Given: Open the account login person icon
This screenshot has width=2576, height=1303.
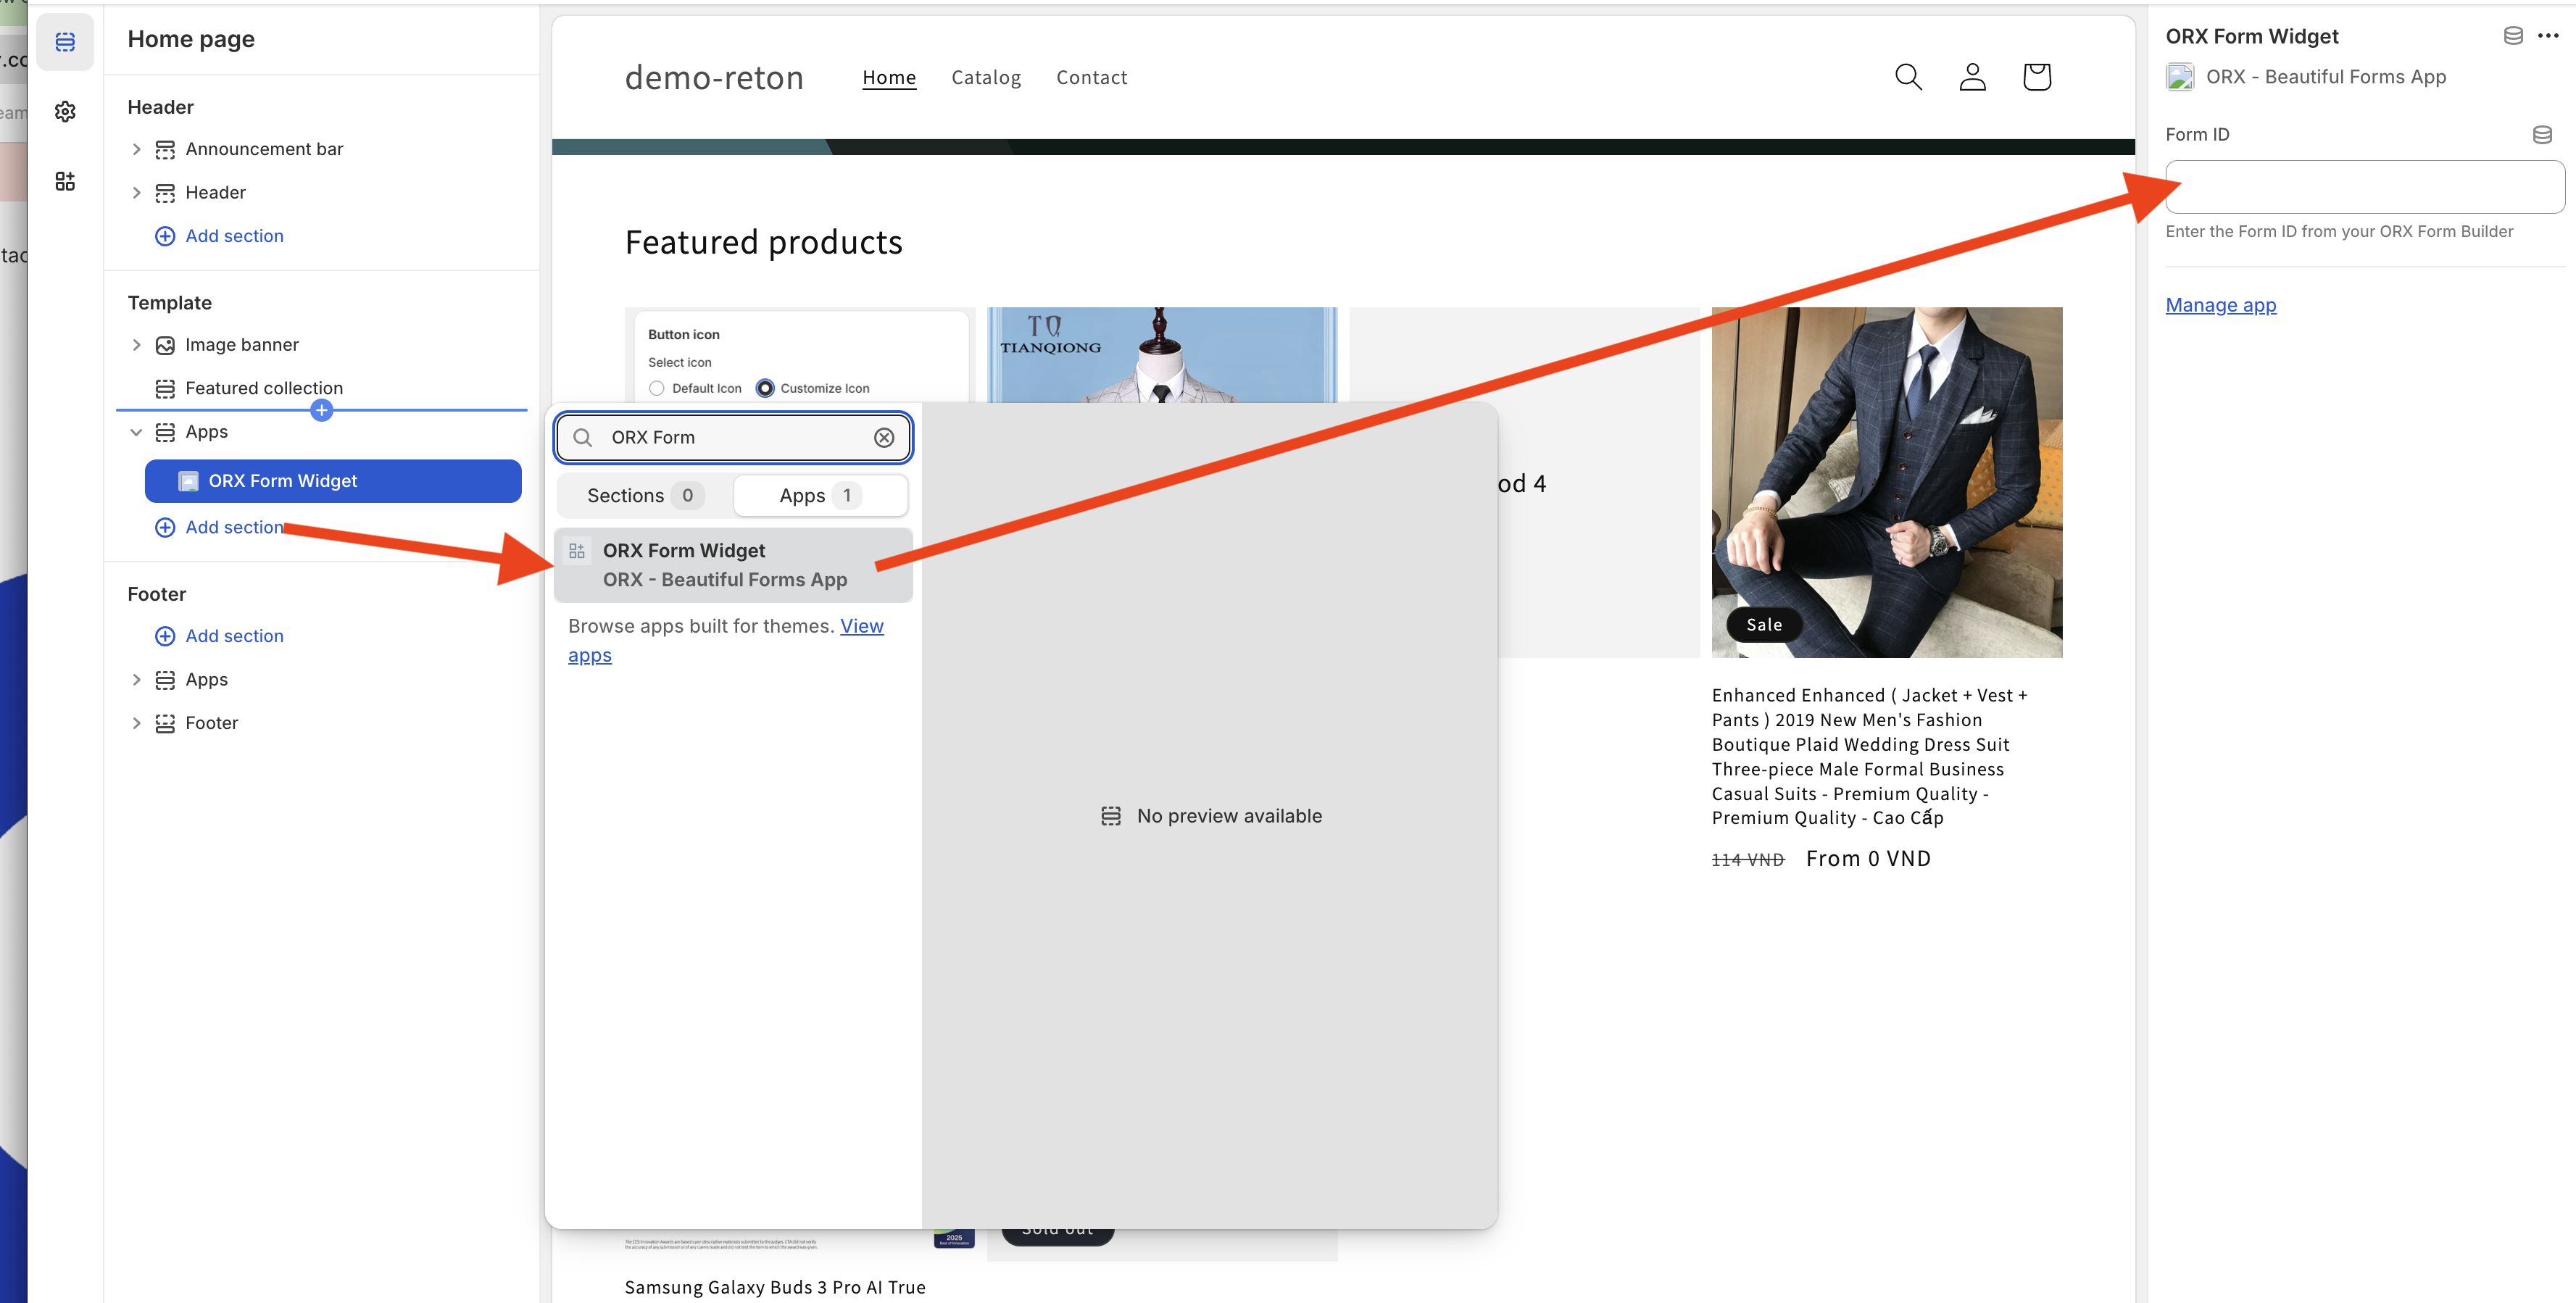Looking at the screenshot, I should (x=1972, y=77).
